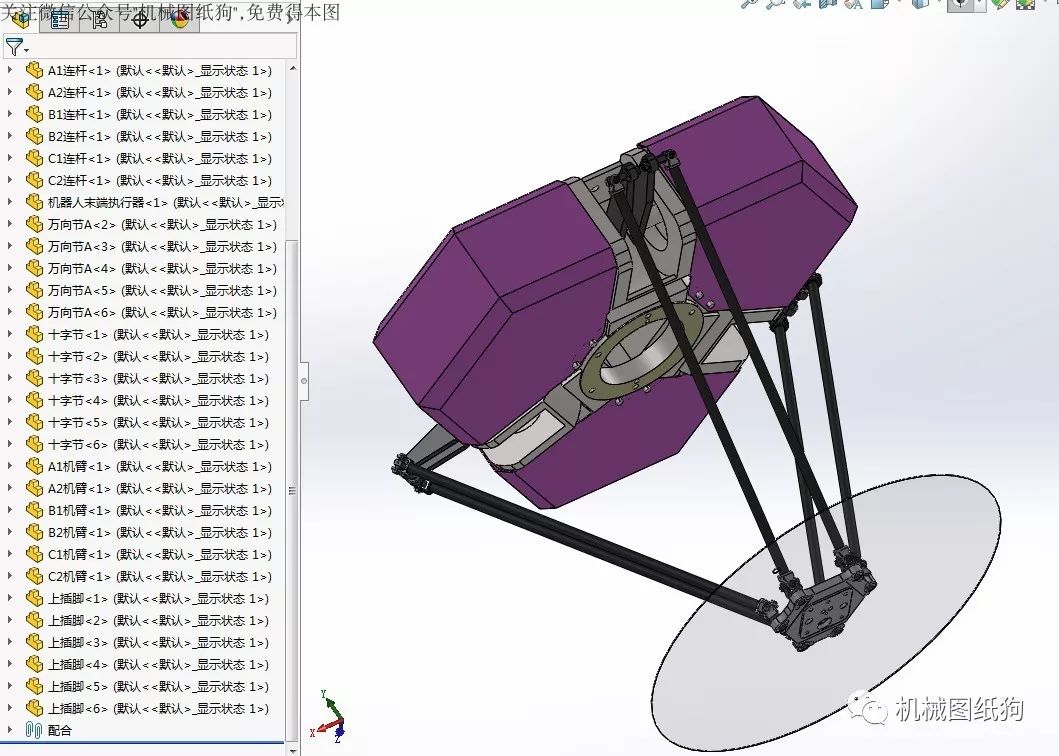Viewport: 1059px width, 756px height.
Task: Open the DimXpertManager crosshair tab
Action: [140, 19]
